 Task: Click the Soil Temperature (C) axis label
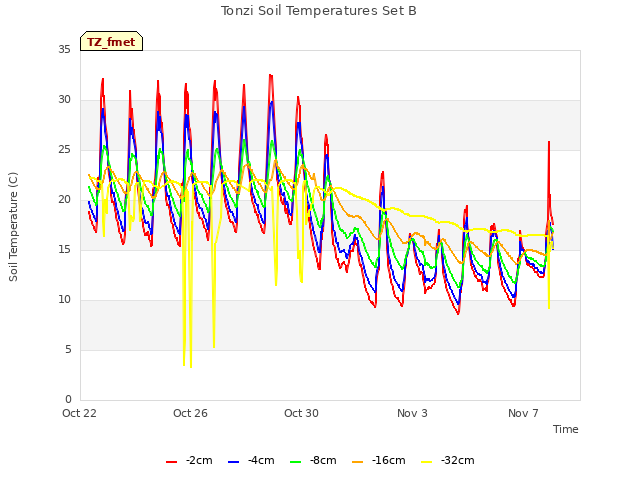click(13, 227)
